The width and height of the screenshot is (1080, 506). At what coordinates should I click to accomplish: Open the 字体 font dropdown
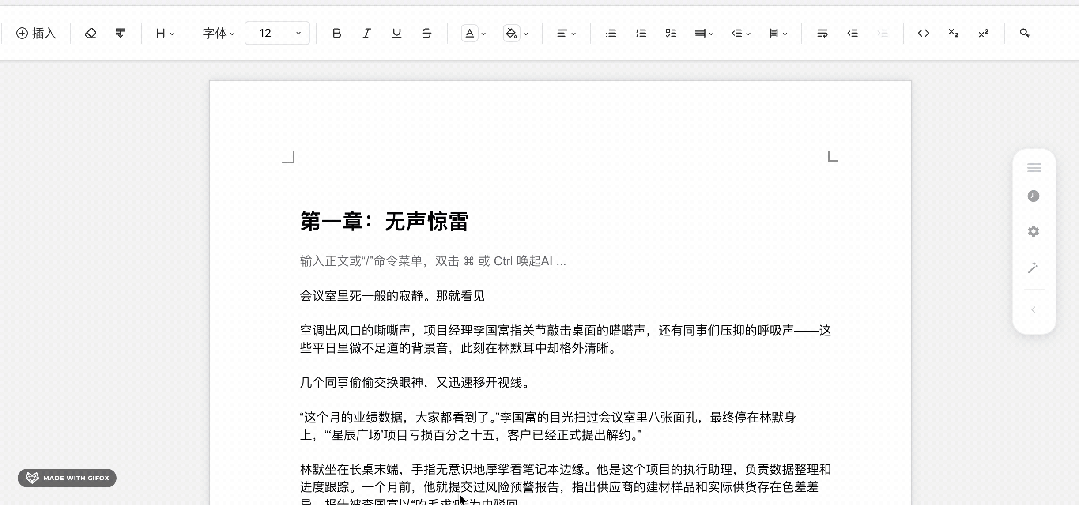click(218, 33)
